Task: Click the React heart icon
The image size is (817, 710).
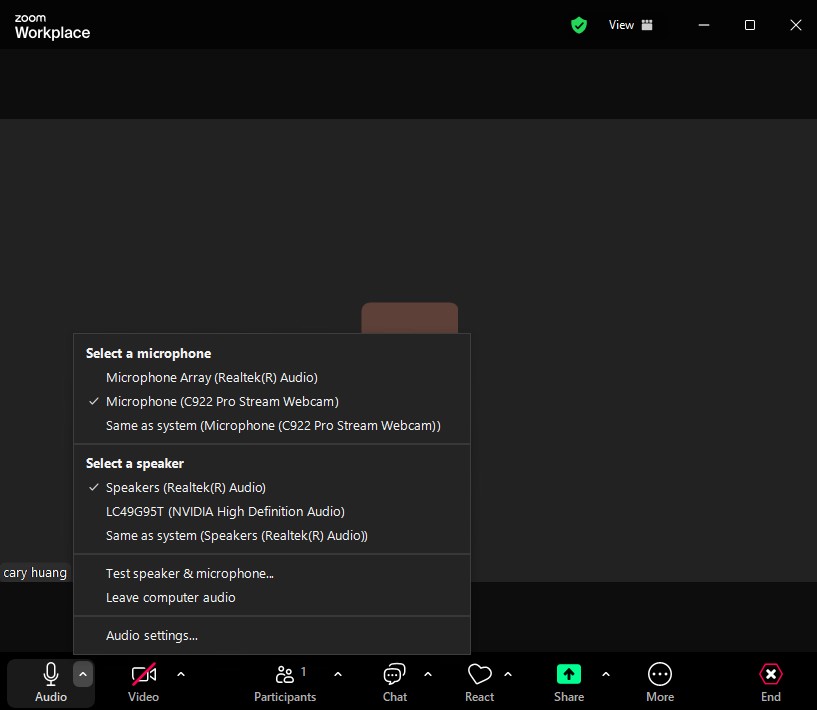Action: pos(479,675)
